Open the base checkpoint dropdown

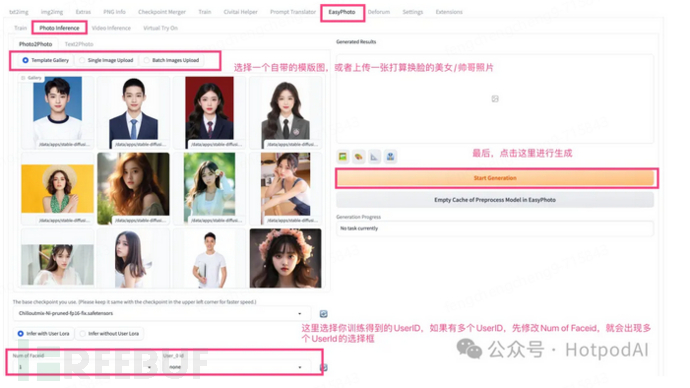click(x=161, y=314)
